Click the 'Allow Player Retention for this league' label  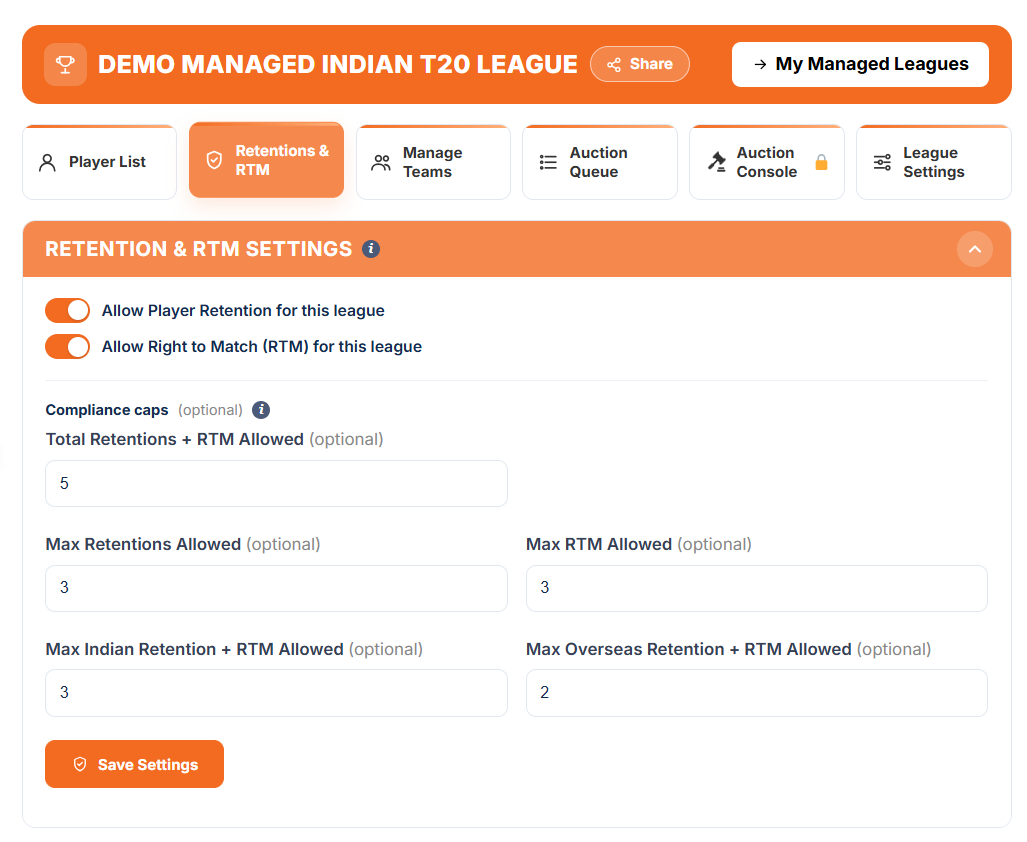pos(243,310)
